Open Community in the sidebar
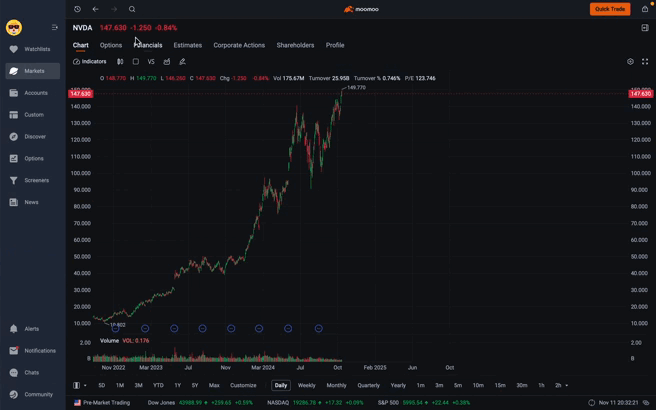Image resolution: width=656 pixels, height=410 pixels. 33,394
